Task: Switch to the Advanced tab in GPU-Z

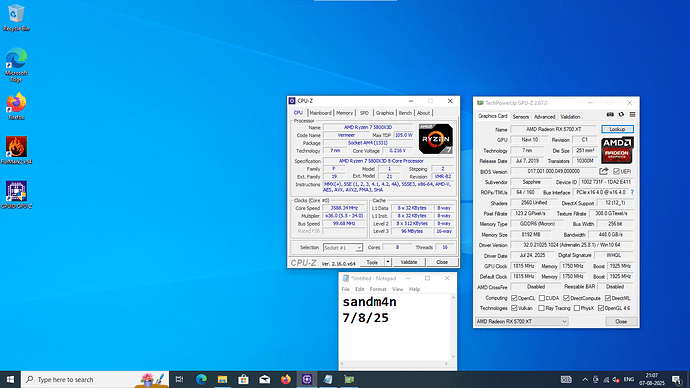Action: point(544,117)
